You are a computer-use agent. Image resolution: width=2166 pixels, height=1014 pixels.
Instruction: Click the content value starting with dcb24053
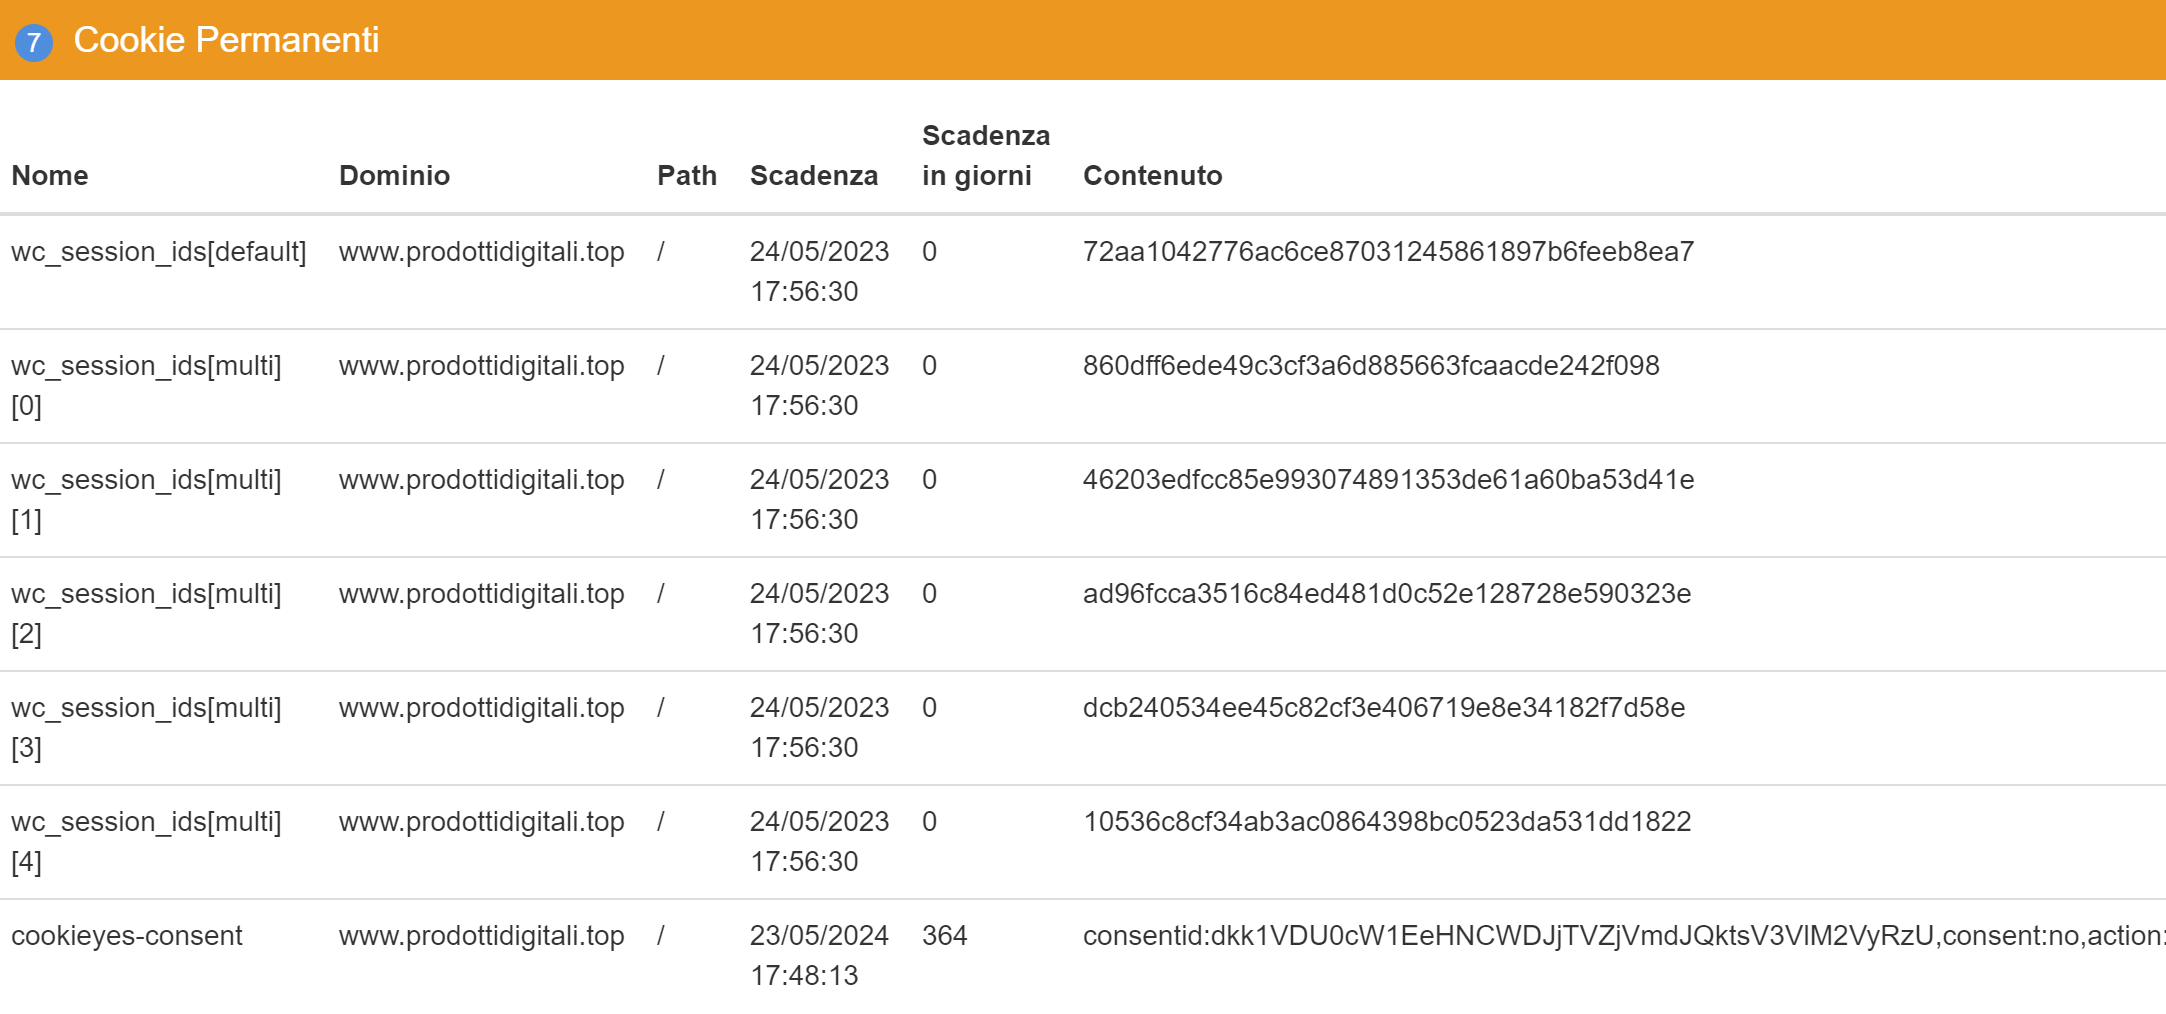pos(1384,708)
